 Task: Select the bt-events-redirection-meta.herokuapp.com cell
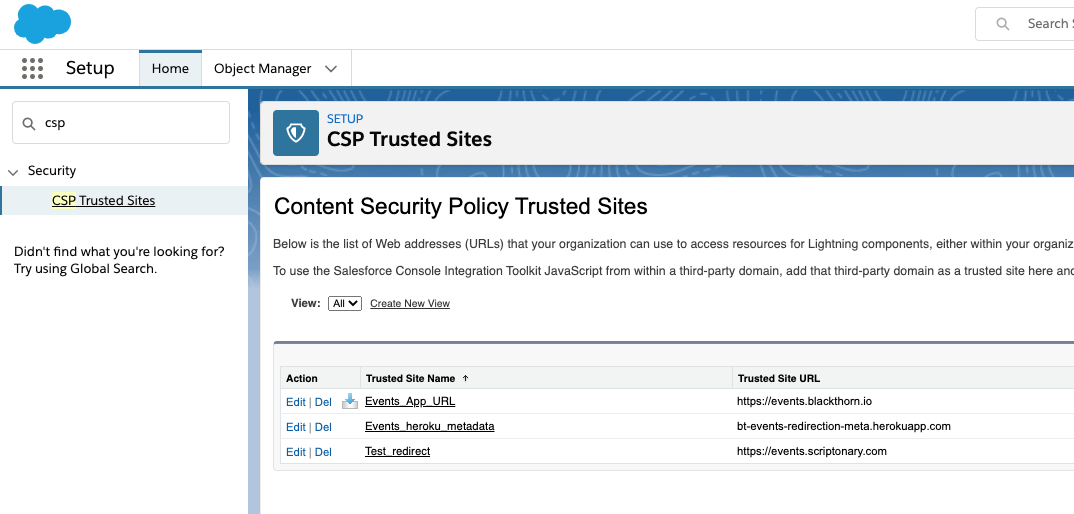point(844,426)
